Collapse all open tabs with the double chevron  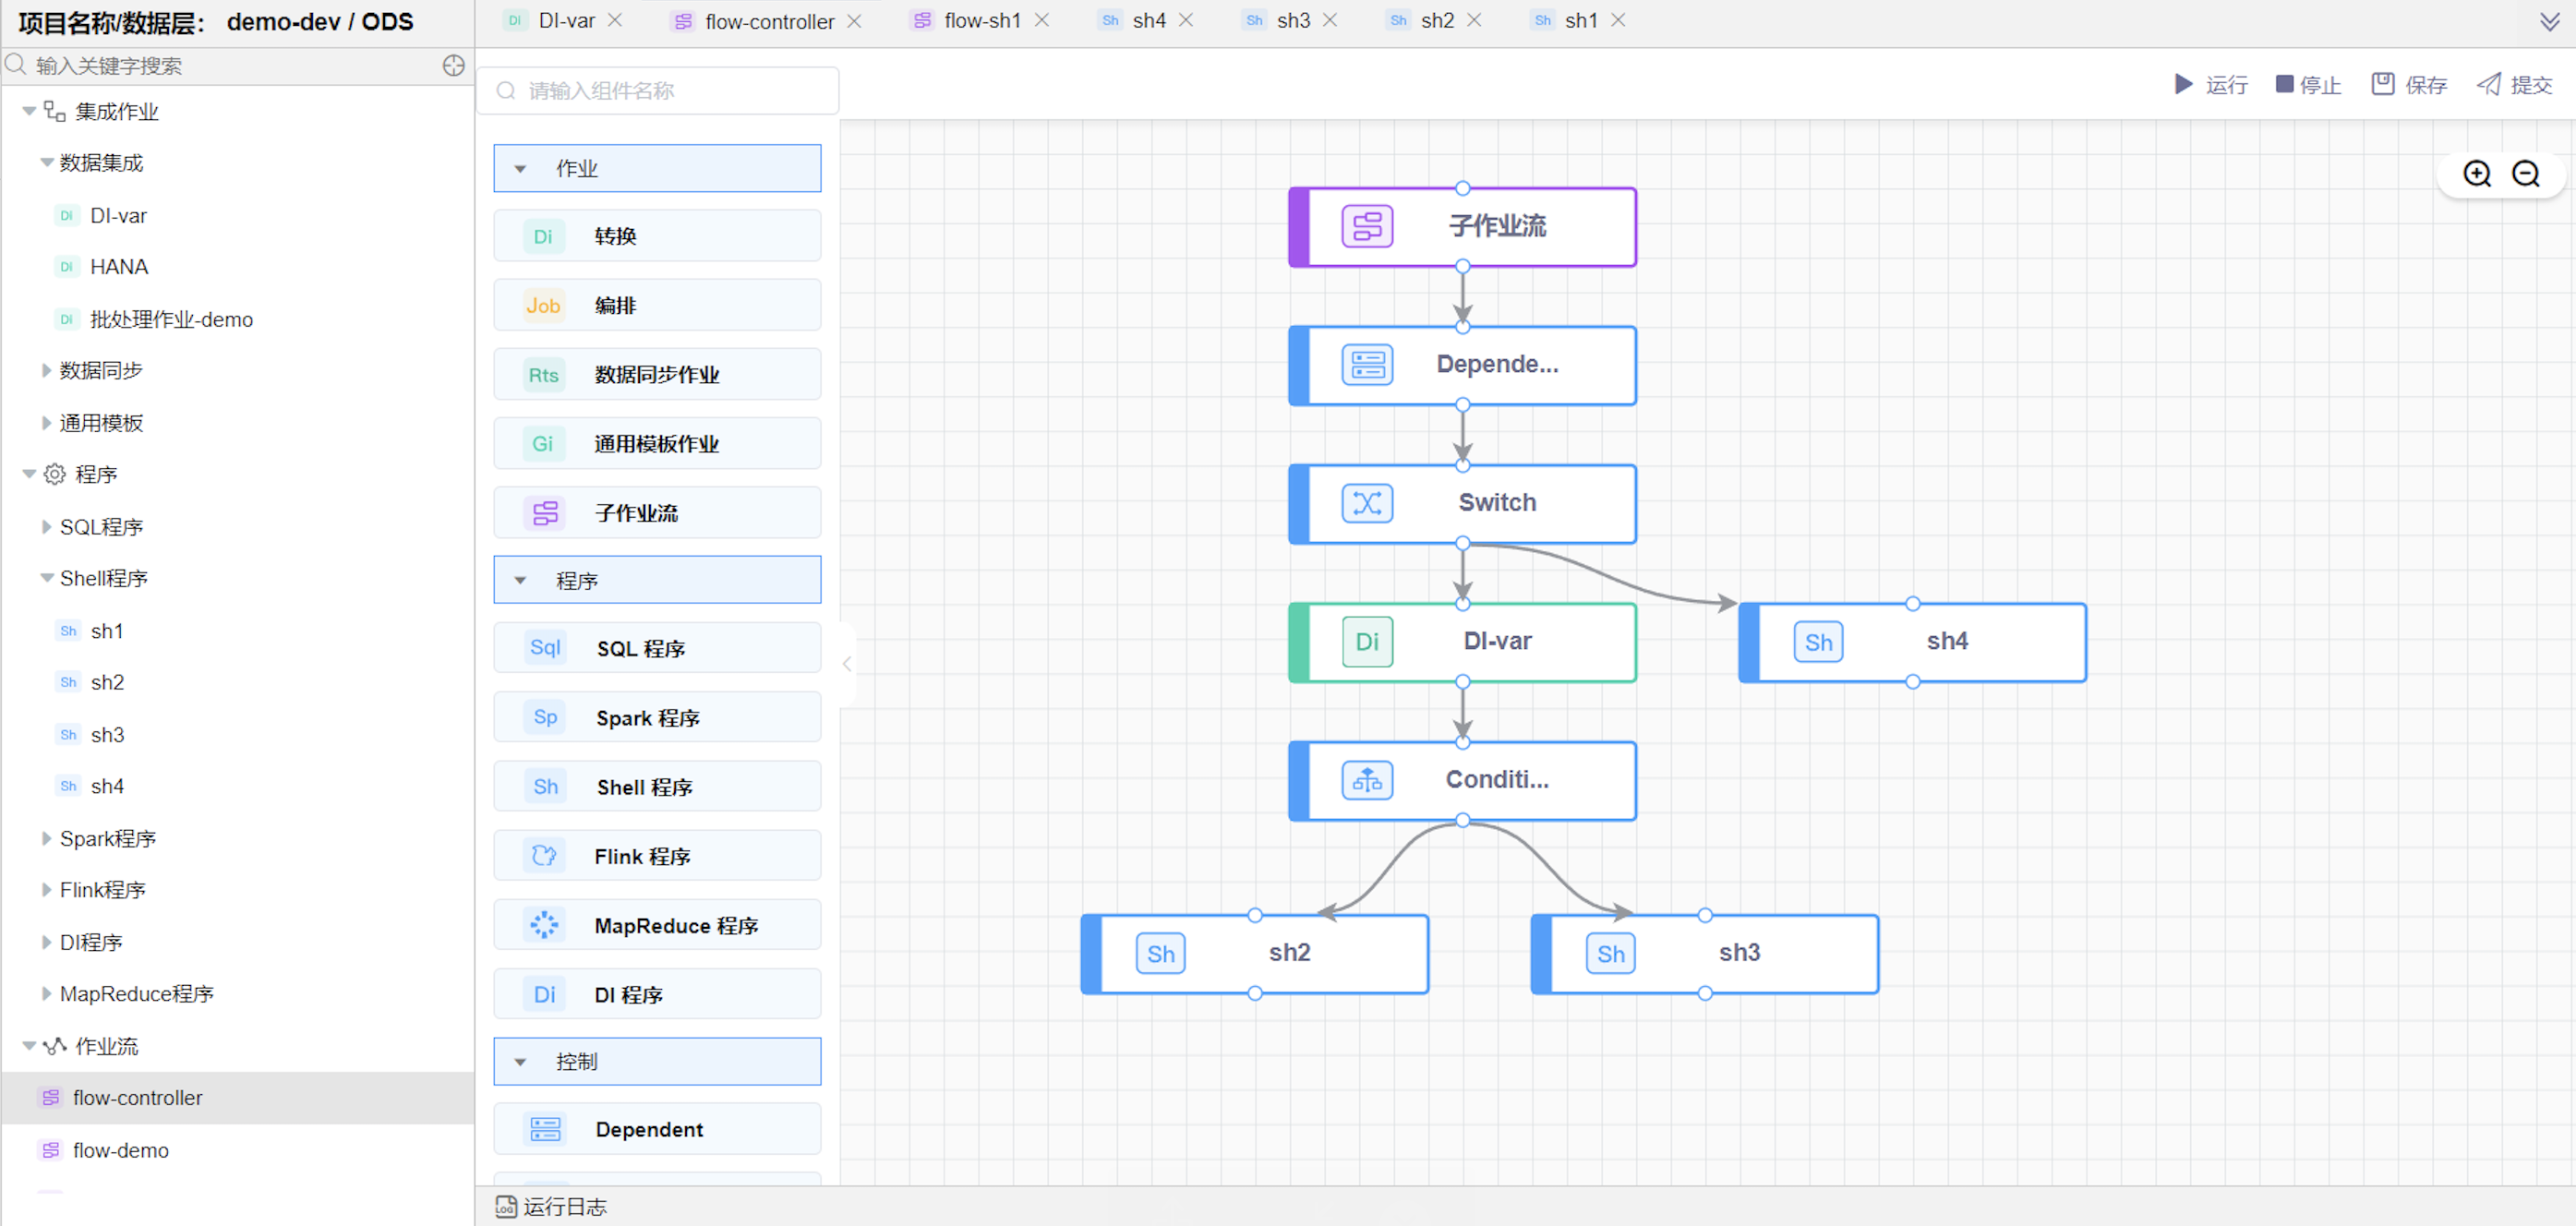[x=2552, y=20]
